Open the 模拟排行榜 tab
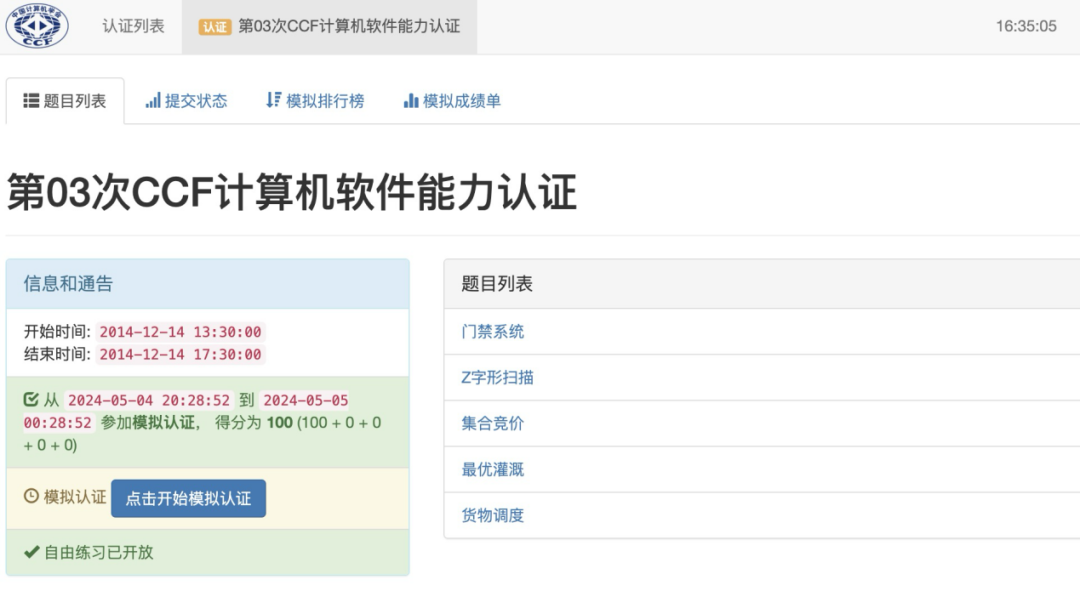This screenshot has width=1080, height=591. click(x=313, y=100)
